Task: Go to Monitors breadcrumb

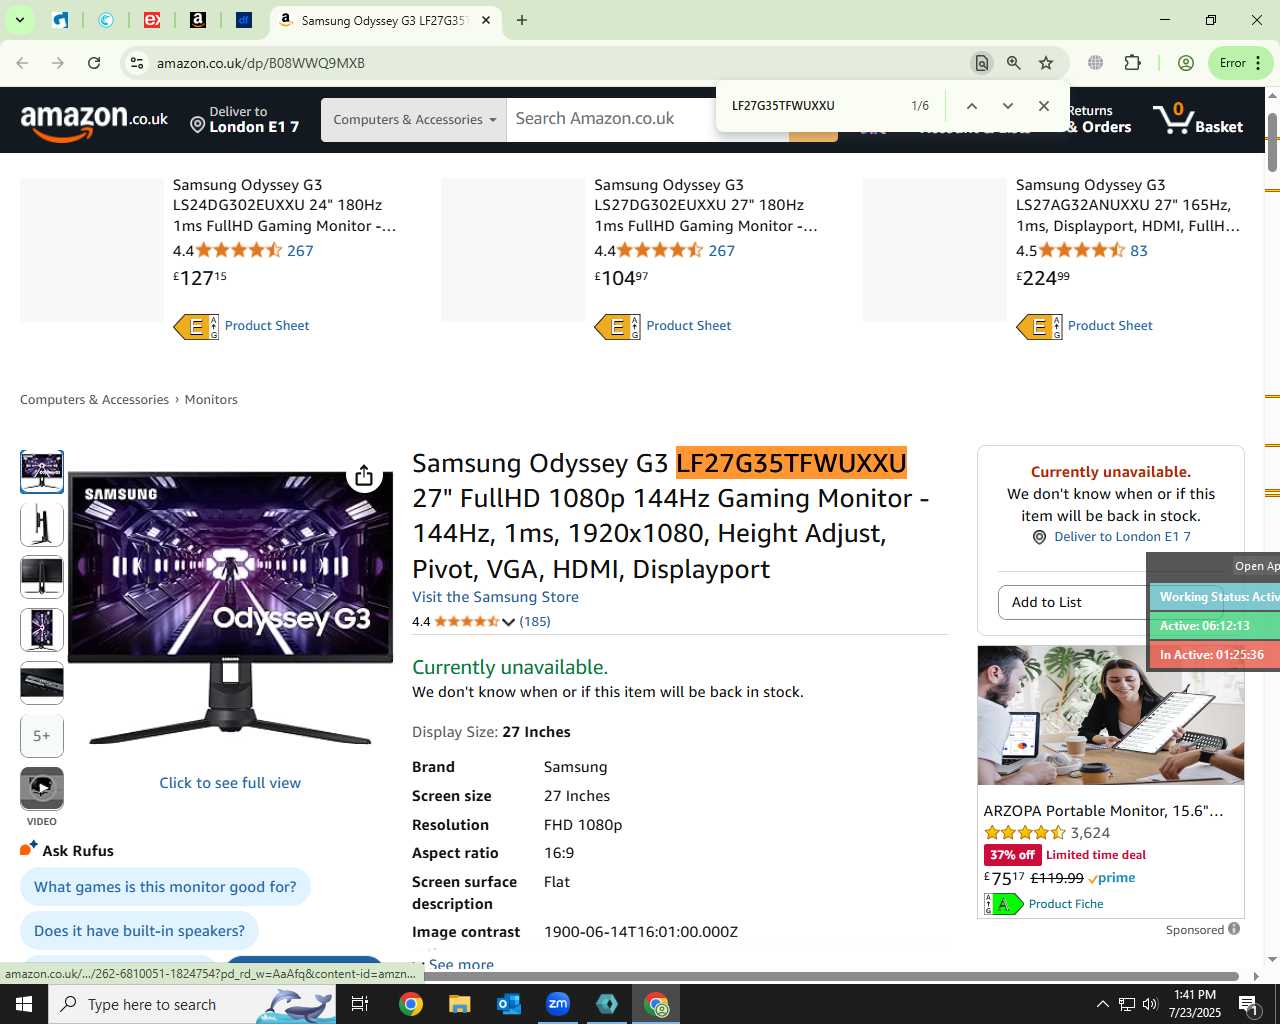Action: [211, 400]
